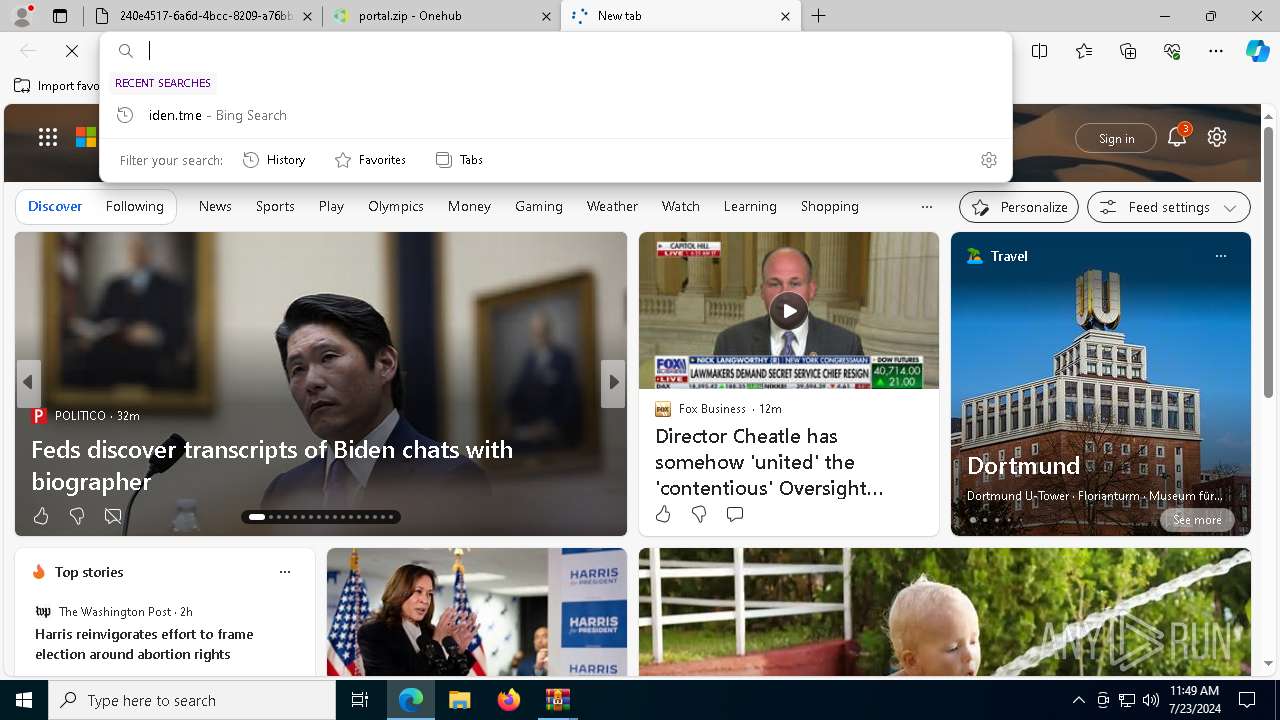Open Browser essentials heart icon

1172,51
